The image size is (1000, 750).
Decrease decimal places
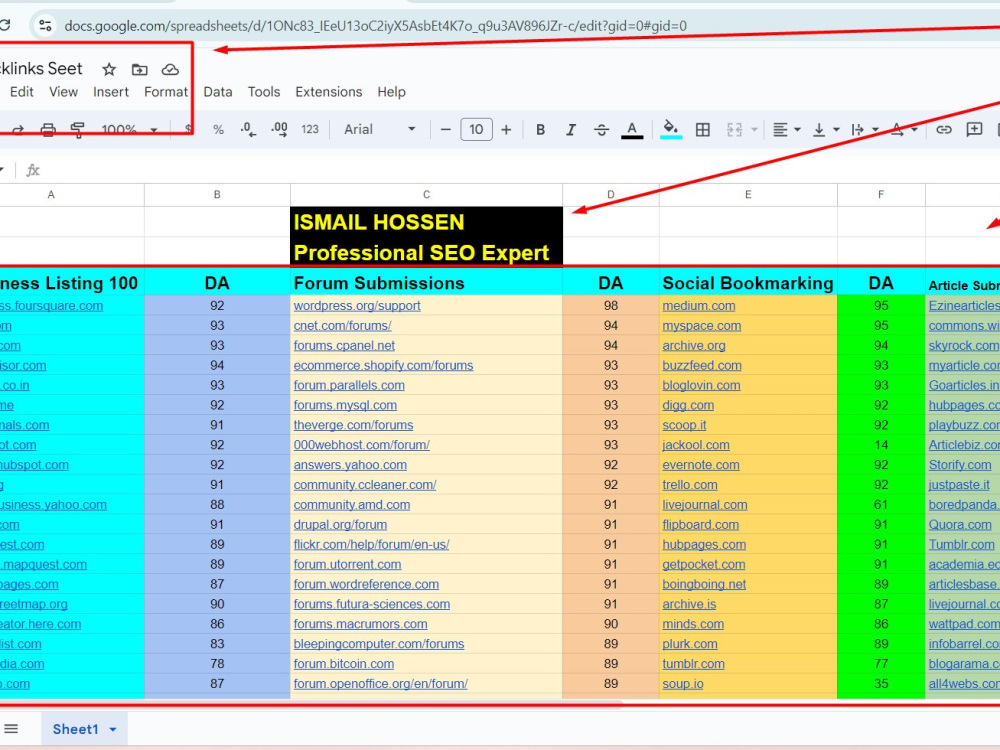click(x=248, y=130)
